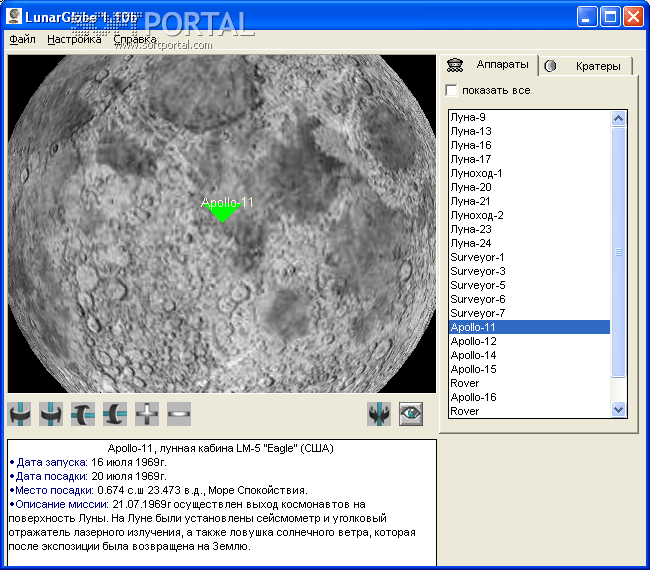Toggle the eye visibility icon
The width and height of the screenshot is (650, 570).
411,413
